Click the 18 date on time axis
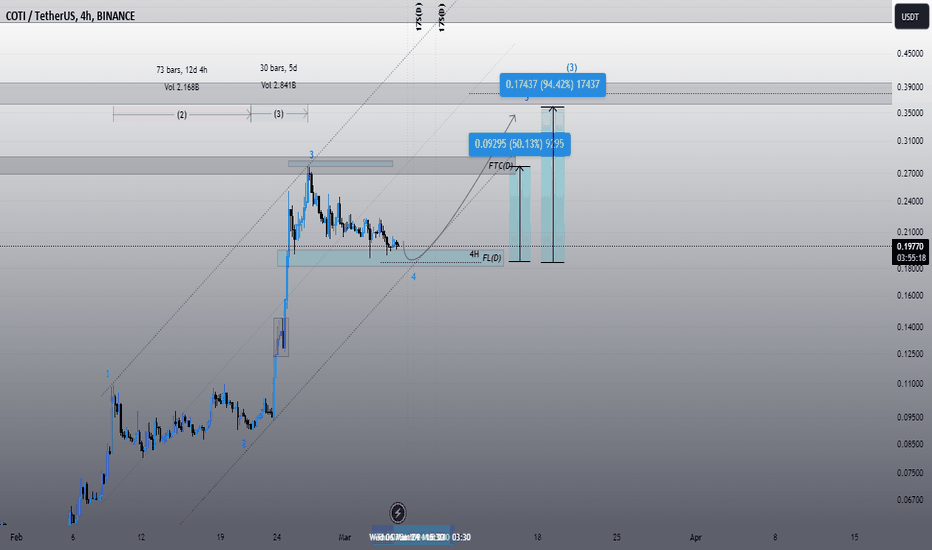This screenshot has height=550, width=932. pos(537,537)
